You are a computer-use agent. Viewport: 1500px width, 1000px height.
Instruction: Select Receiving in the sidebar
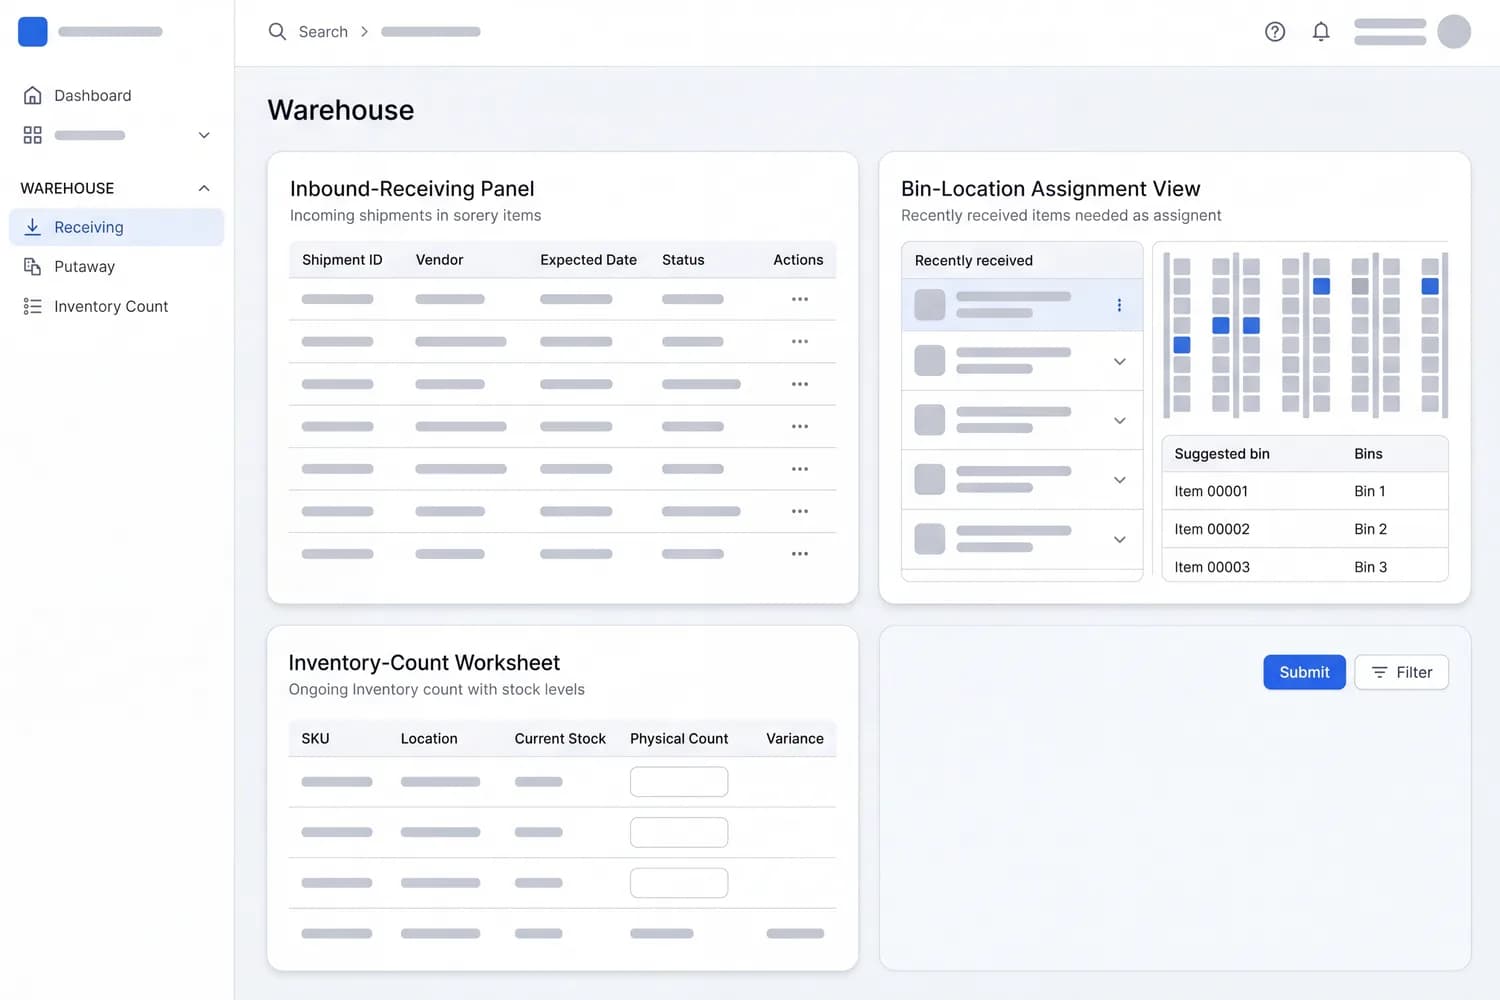pos(116,227)
